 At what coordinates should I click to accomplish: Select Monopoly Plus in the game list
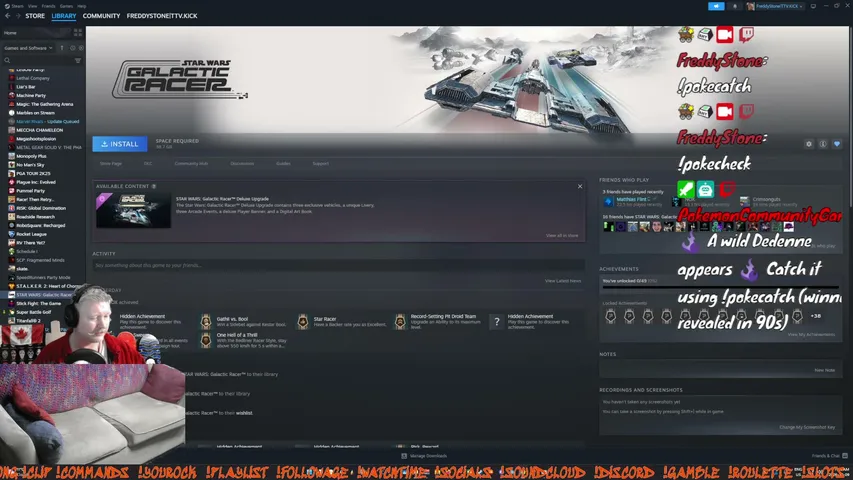[x=32, y=156]
